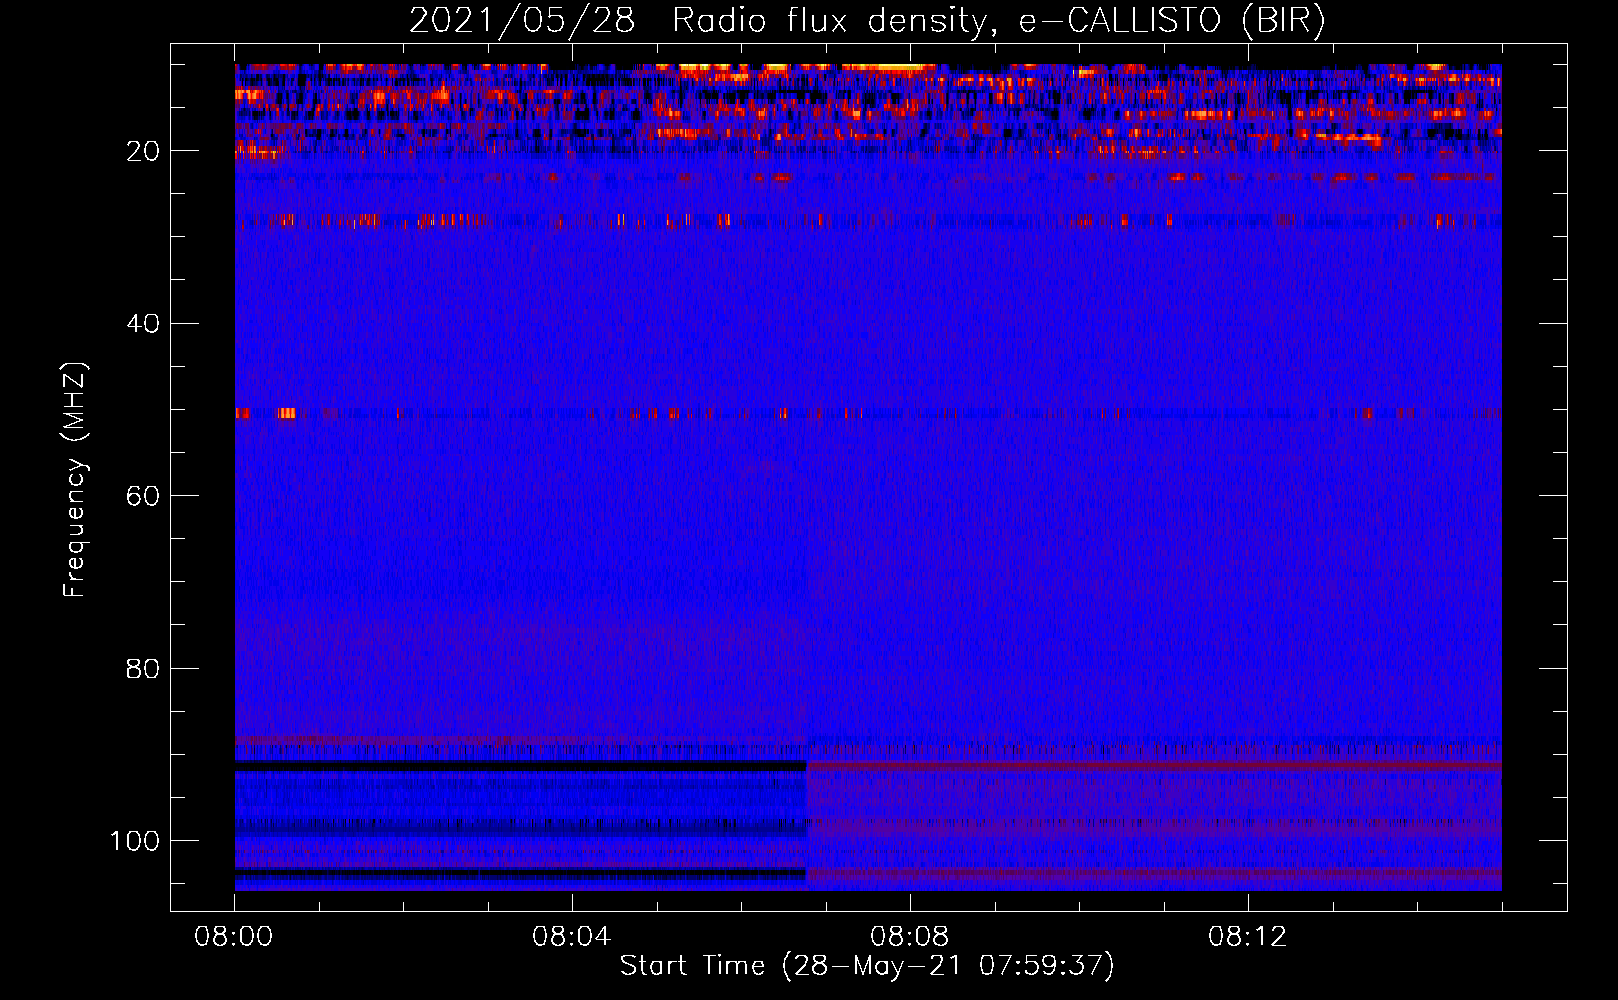Image resolution: width=1618 pixels, height=1000 pixels.
Task: Click the 60 MHz frequency tick label
Action: click(x=144, y=496)
